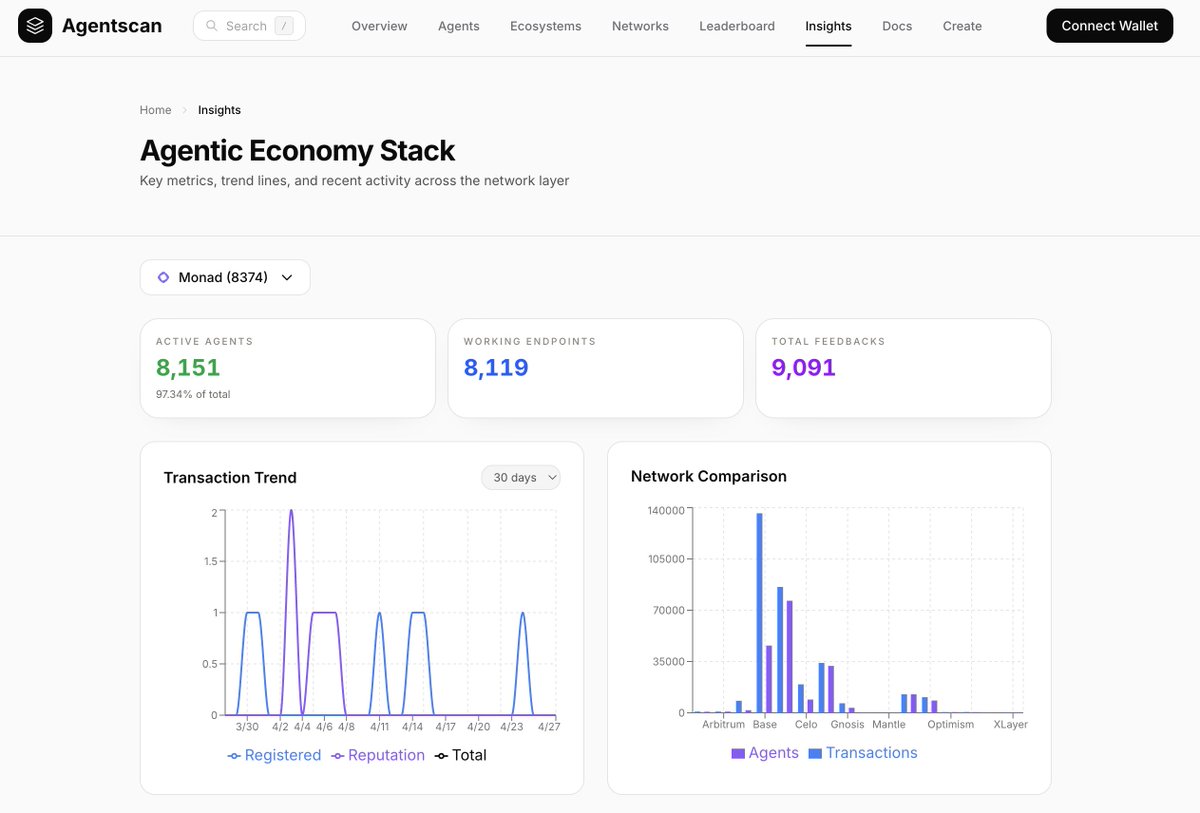Click the Home breadcrumb link
Screen dimensions: 1200x813
click(x=155, y=110)
